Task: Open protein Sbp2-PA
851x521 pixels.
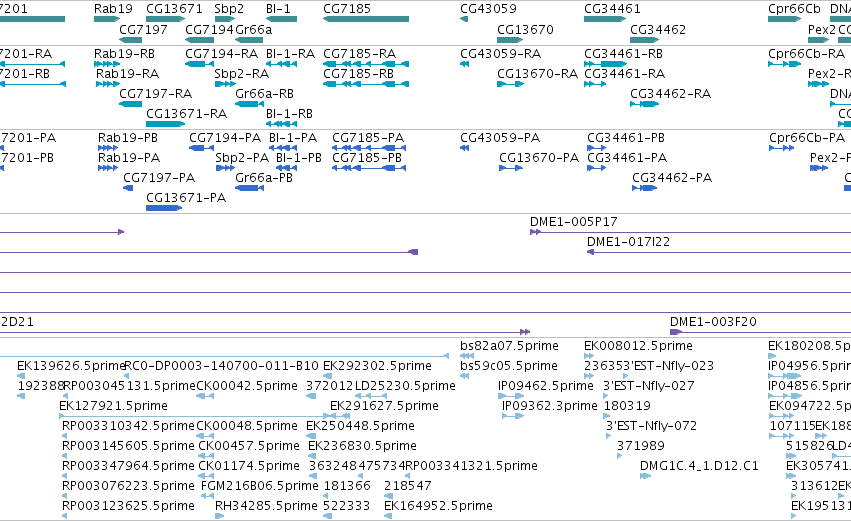Action: pos(242,158)
